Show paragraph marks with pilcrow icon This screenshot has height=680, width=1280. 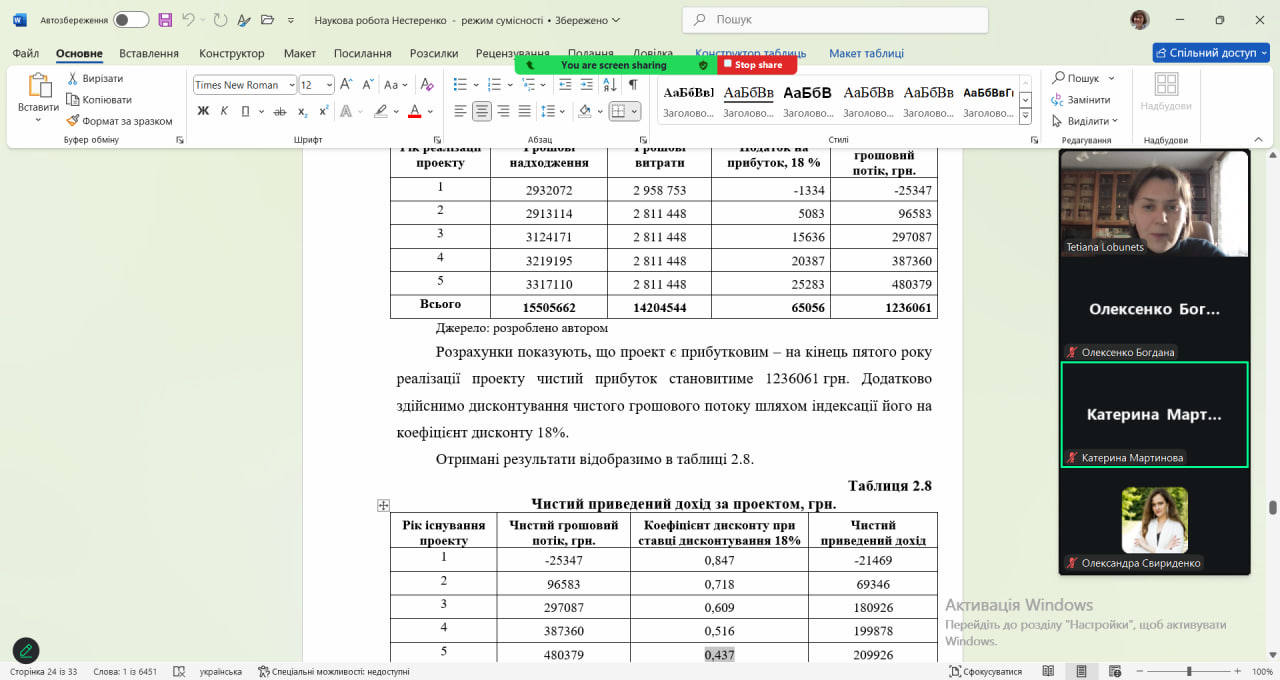pyautogui.click(x=632, y=85)
